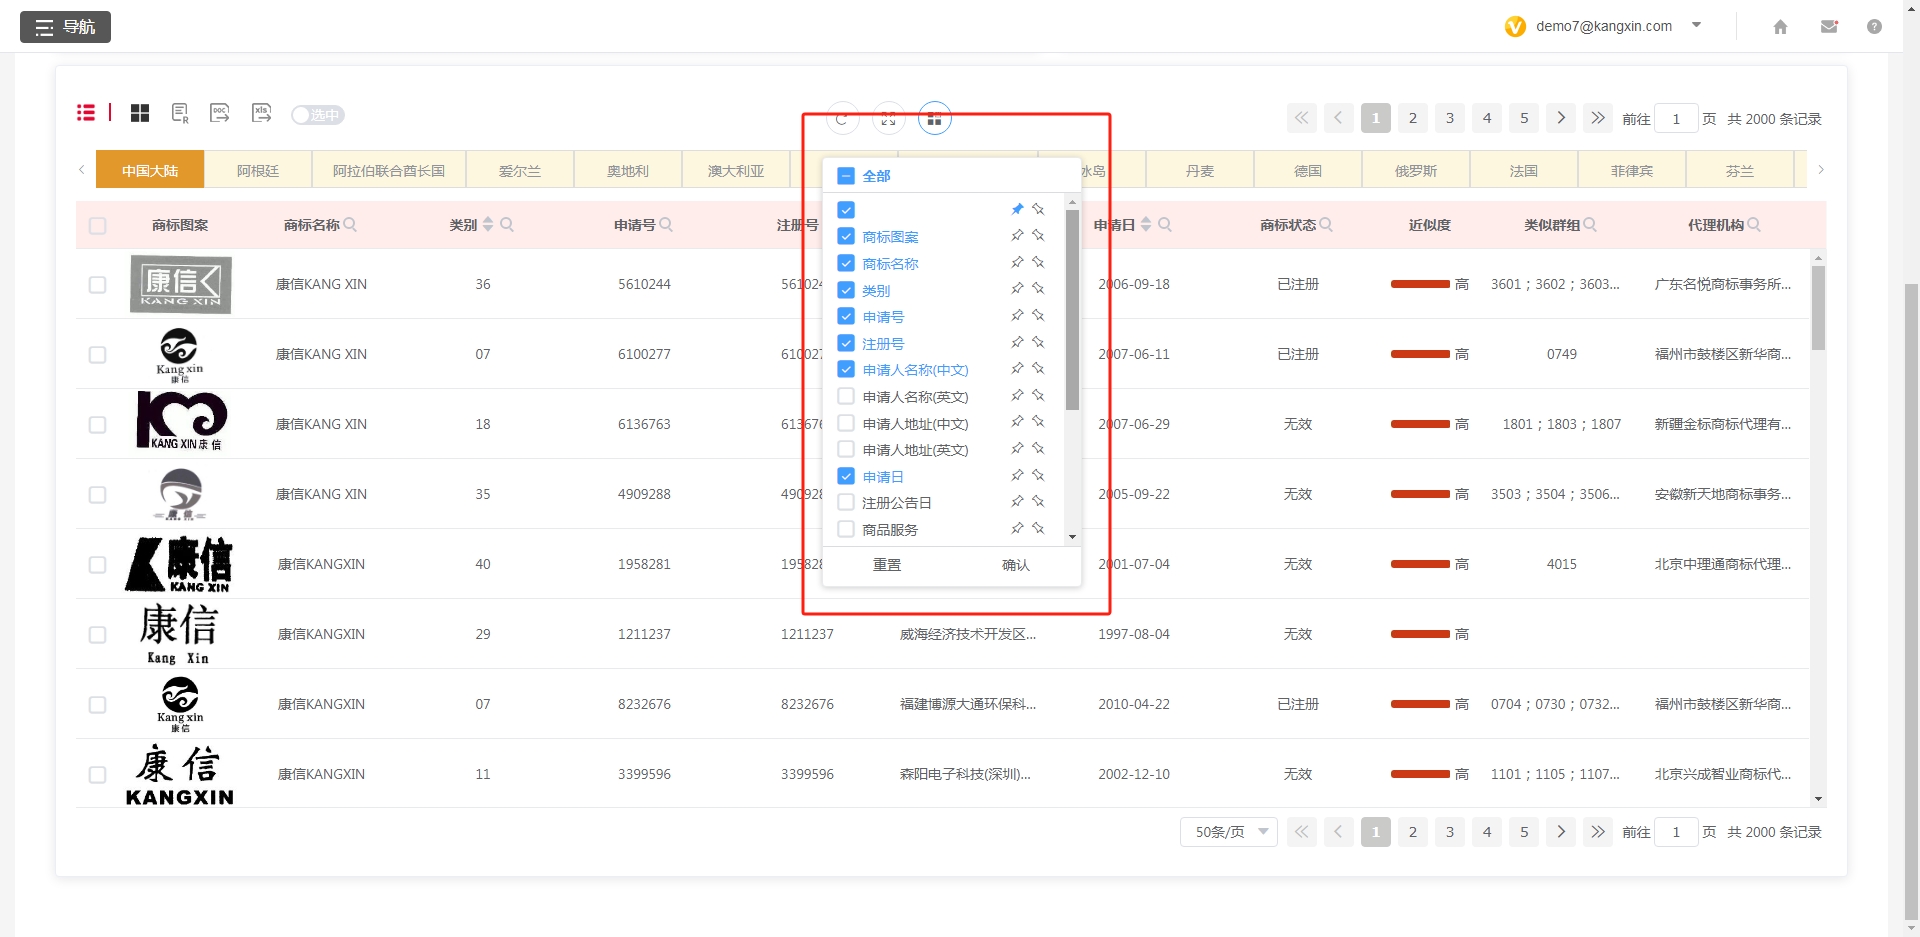Click the 重置 reset button
This screenshot has height=937, width=1920.
(x=886, y=565)
